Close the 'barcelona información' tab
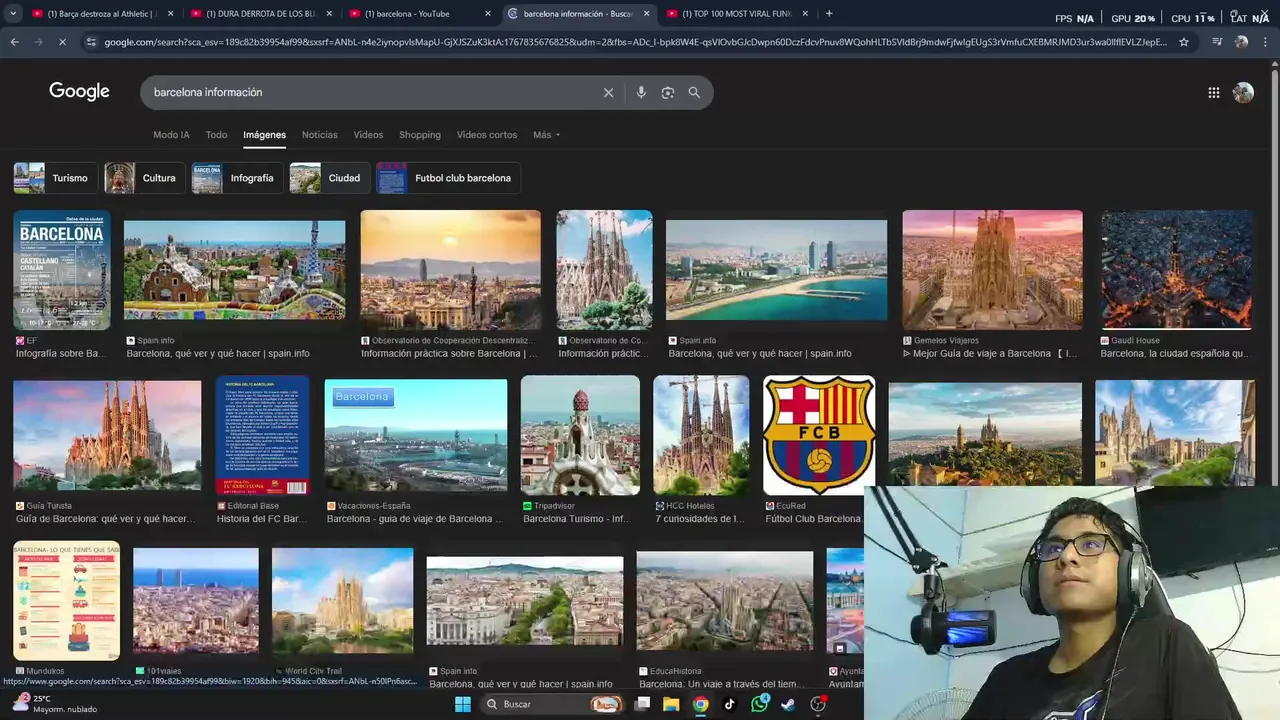Viewport: 1280px width, 720px height. 646,13
